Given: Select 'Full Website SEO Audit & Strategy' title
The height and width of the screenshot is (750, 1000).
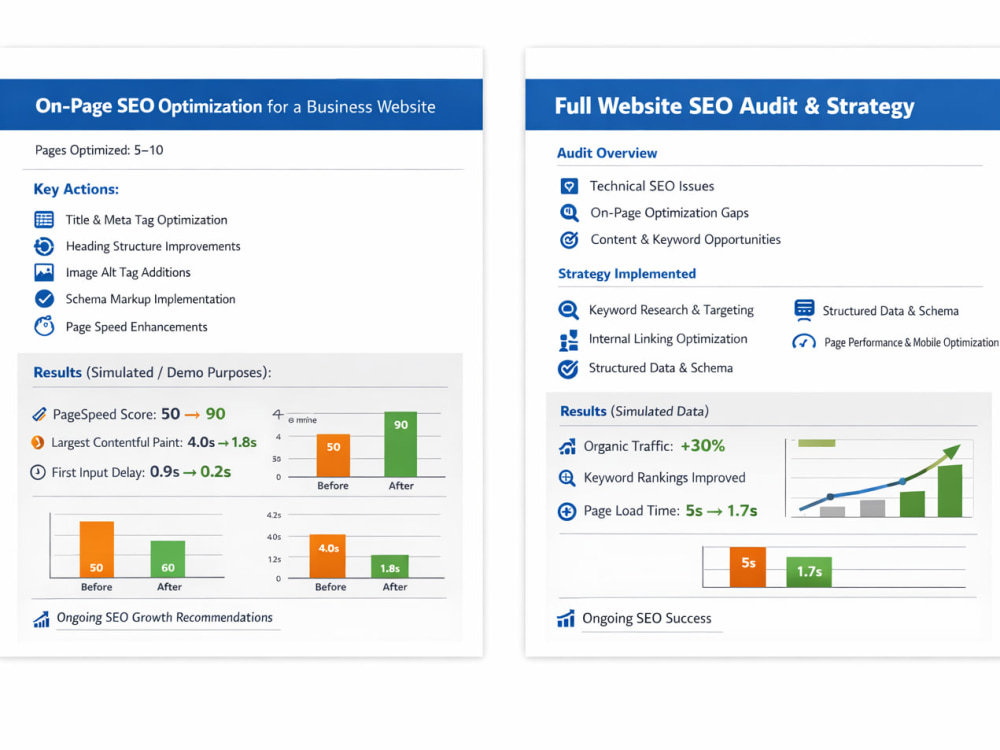Looking at the screenshot, I should tap(734, 106).
